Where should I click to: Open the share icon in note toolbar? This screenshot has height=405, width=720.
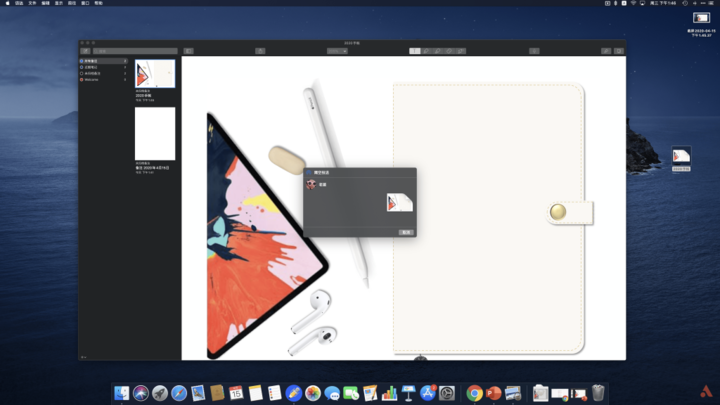point(260,51)
